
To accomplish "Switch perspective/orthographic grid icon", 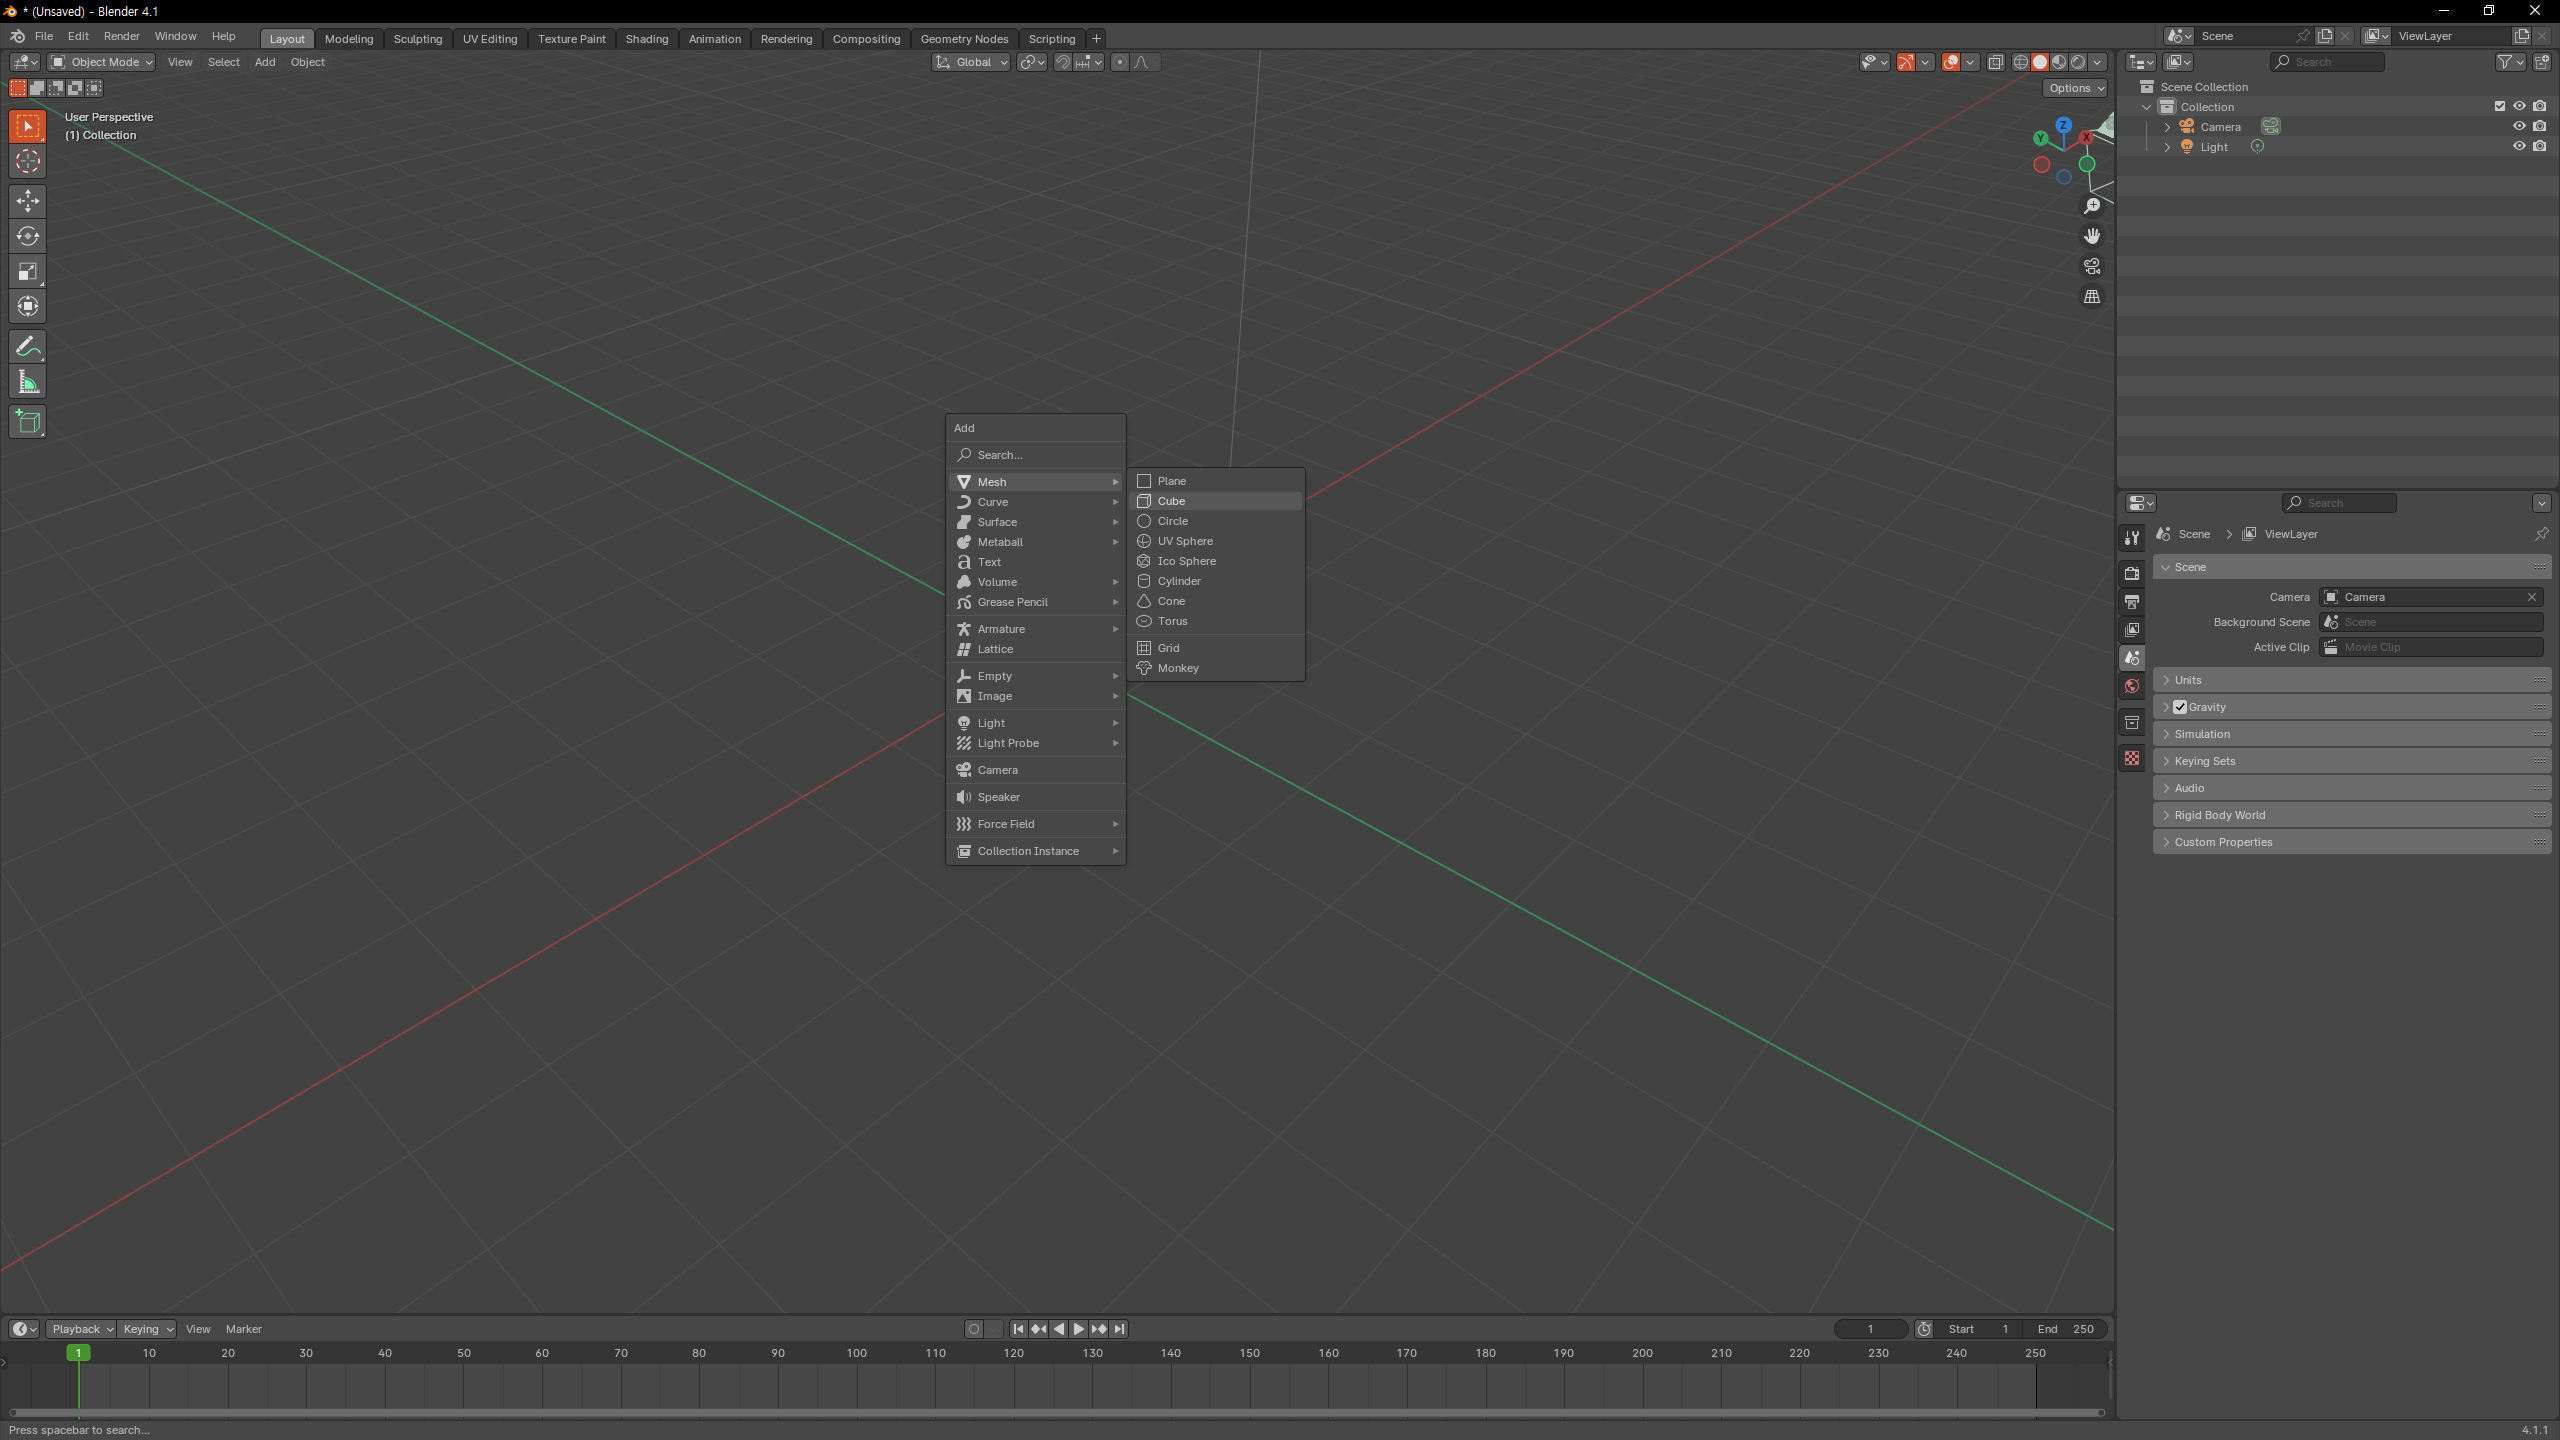I will (2091, 297).
